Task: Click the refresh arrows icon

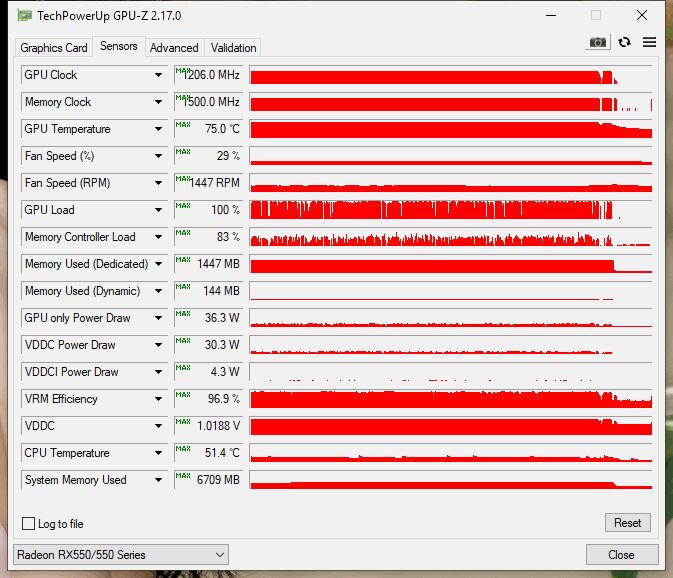Action: coord(624,42)
